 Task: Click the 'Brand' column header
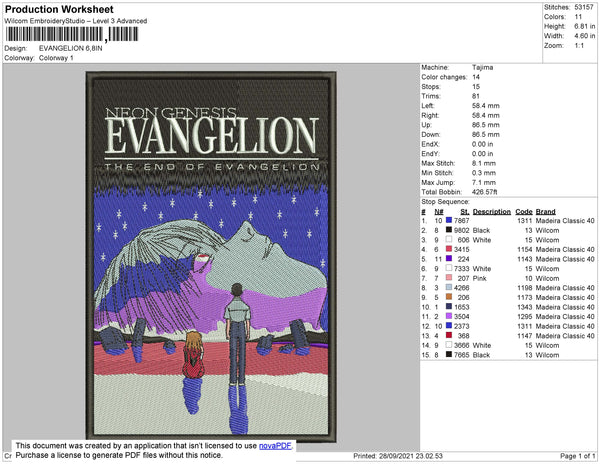[546, 212]
